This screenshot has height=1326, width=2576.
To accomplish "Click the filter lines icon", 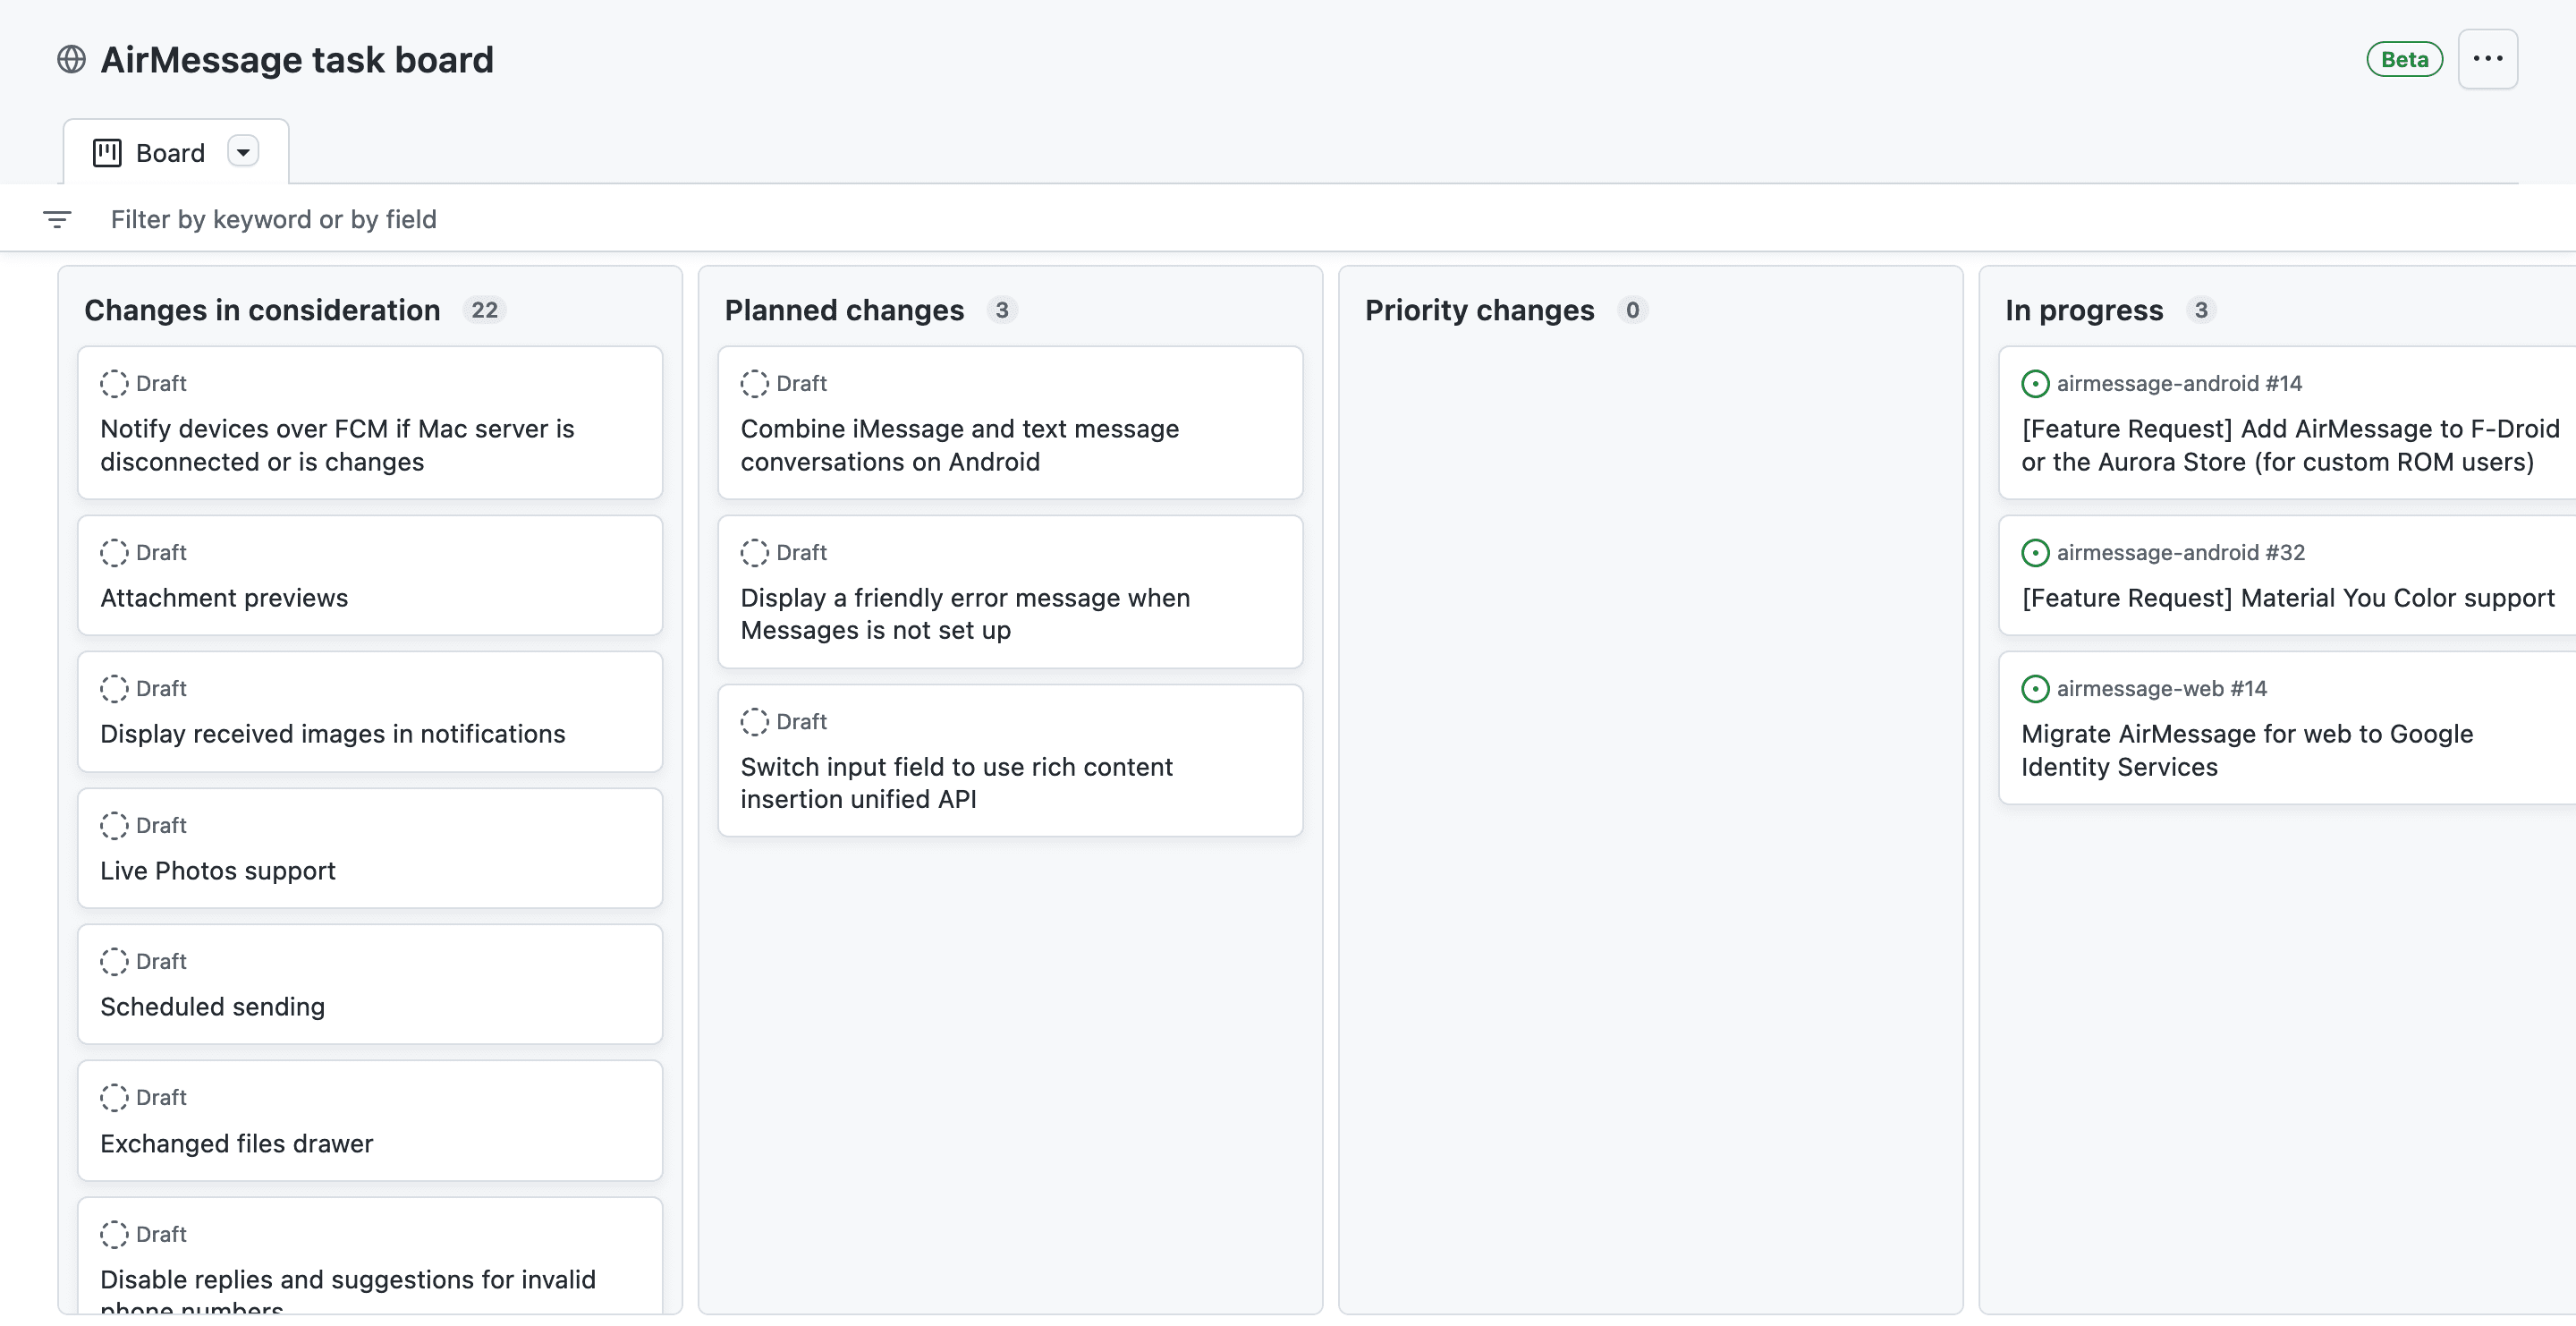I will (x=58, y=219).
